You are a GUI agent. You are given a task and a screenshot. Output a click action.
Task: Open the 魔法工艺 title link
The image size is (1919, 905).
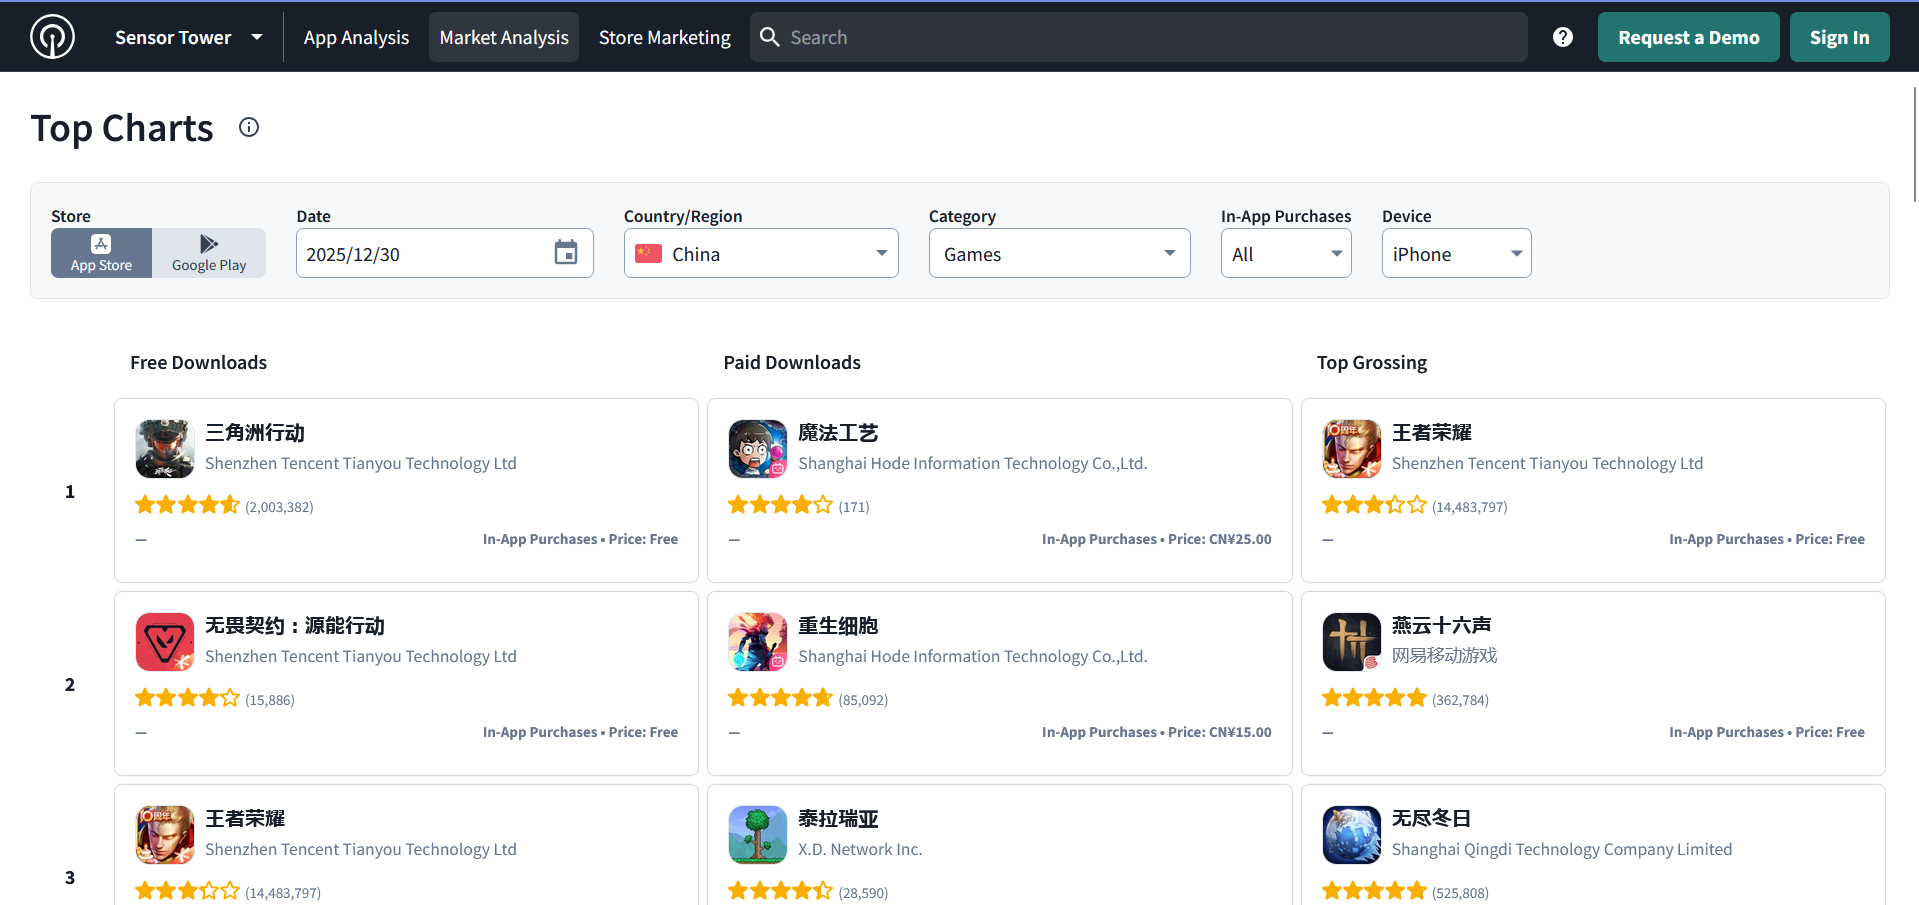pos(838,433)
